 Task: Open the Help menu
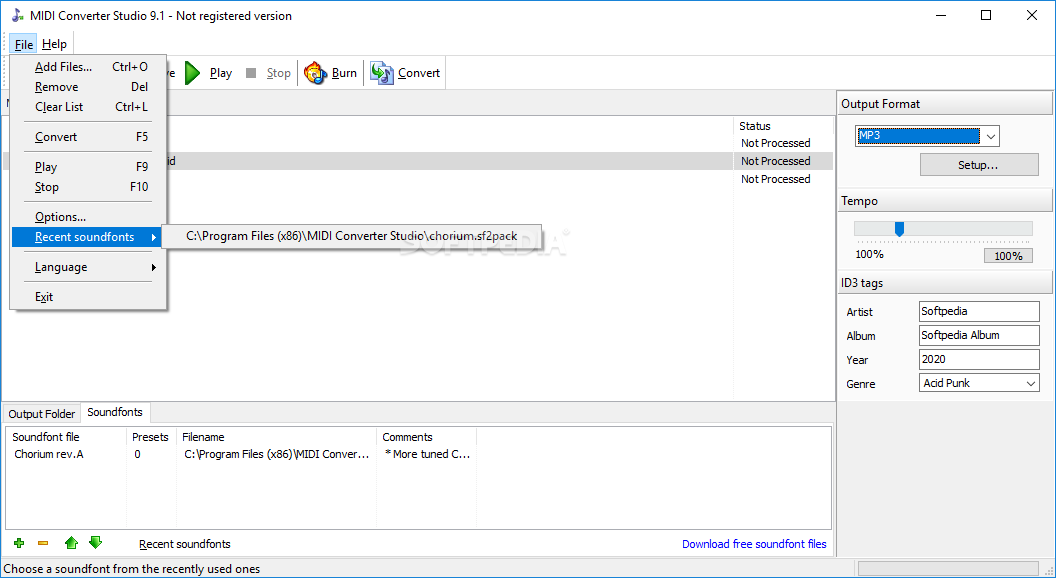coord(55,44)
